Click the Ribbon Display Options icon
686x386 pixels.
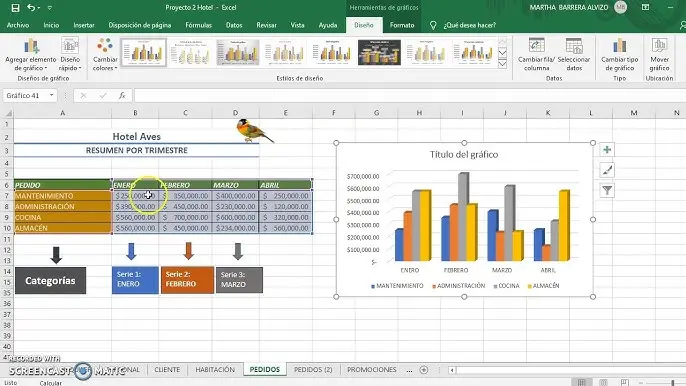click(x=645, y=7)
